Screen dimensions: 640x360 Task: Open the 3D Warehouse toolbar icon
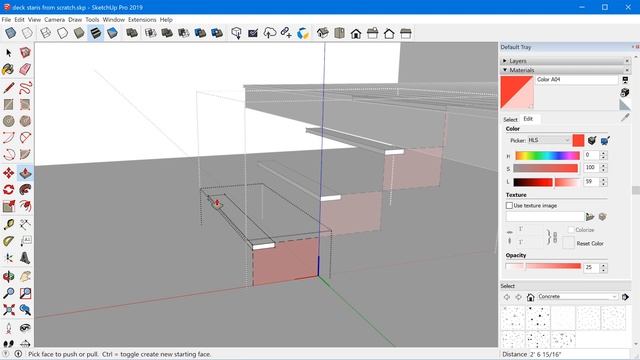coord(236,33)
